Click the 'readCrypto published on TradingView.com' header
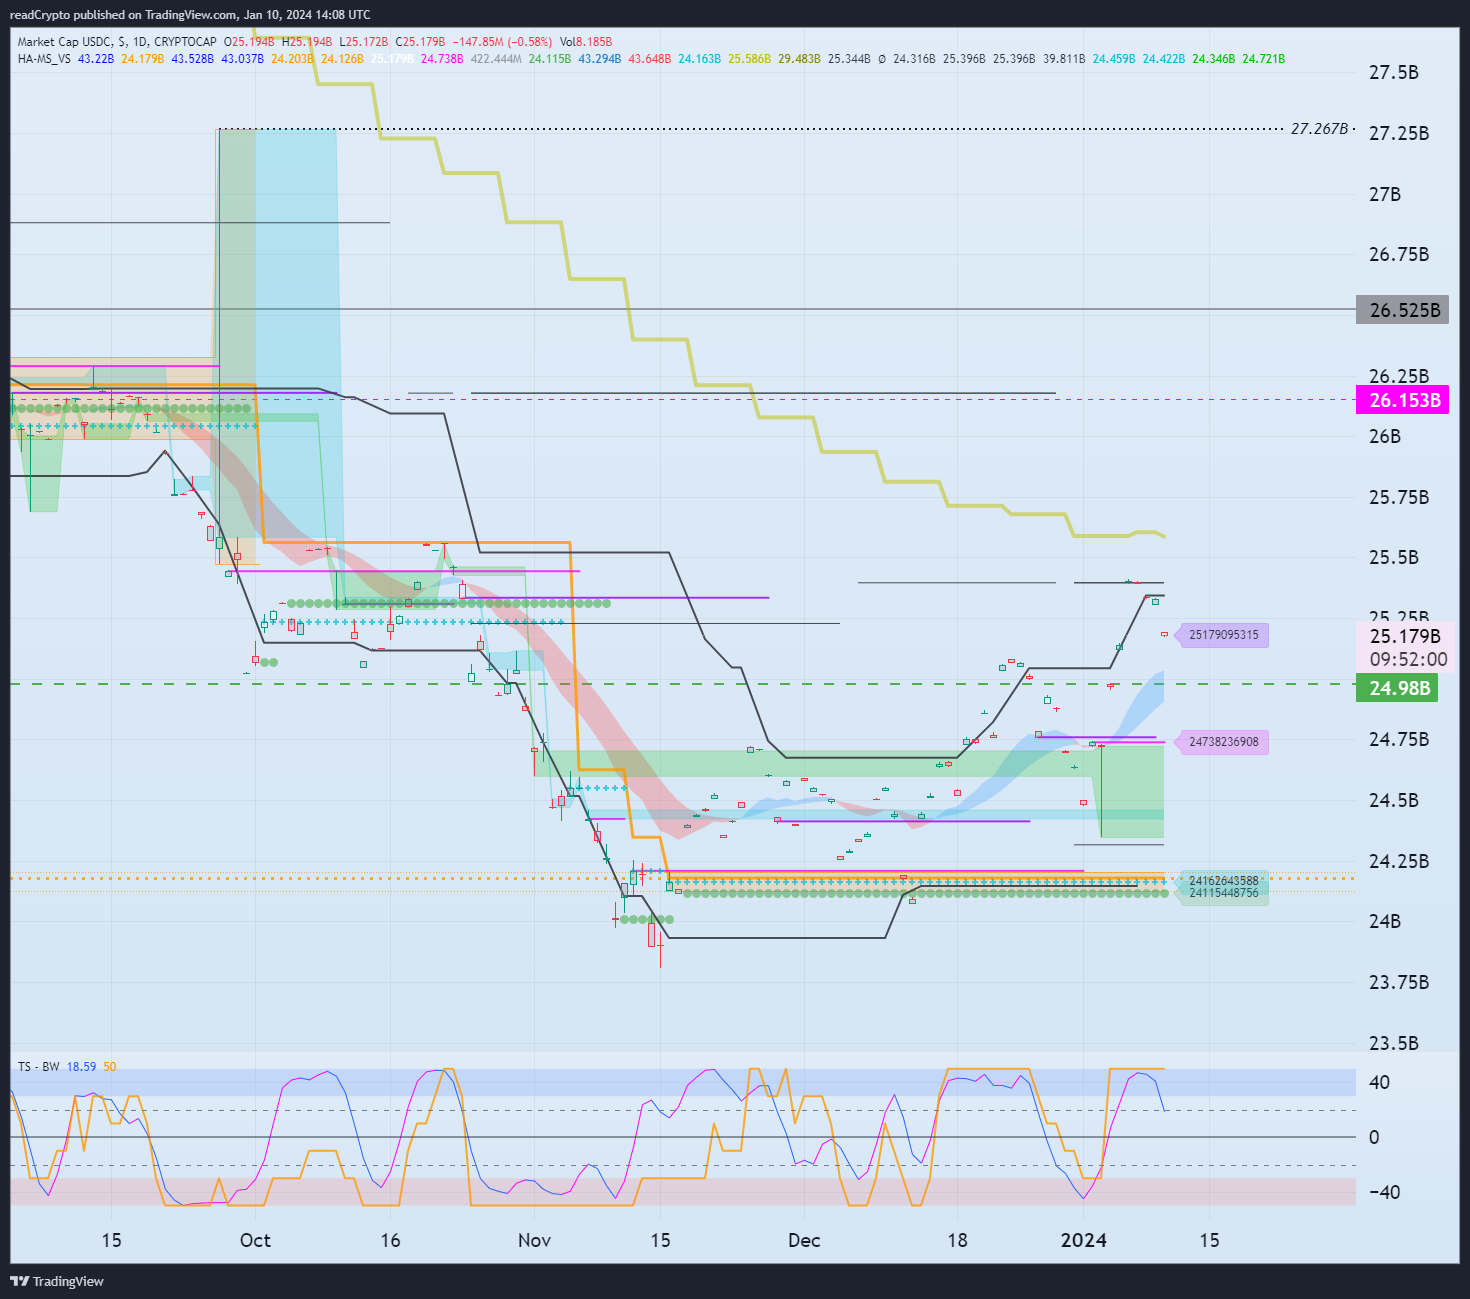Screen dimensions: 1470x1299 (x=125, y=15)
